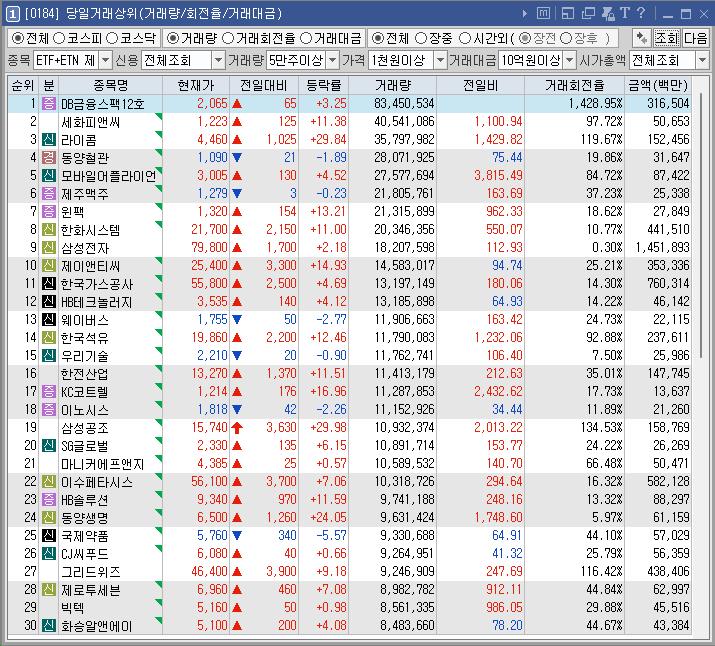Select the 거래회전율 ranking radio button
This screenshot has height=646, width=715.
point(228,38)
